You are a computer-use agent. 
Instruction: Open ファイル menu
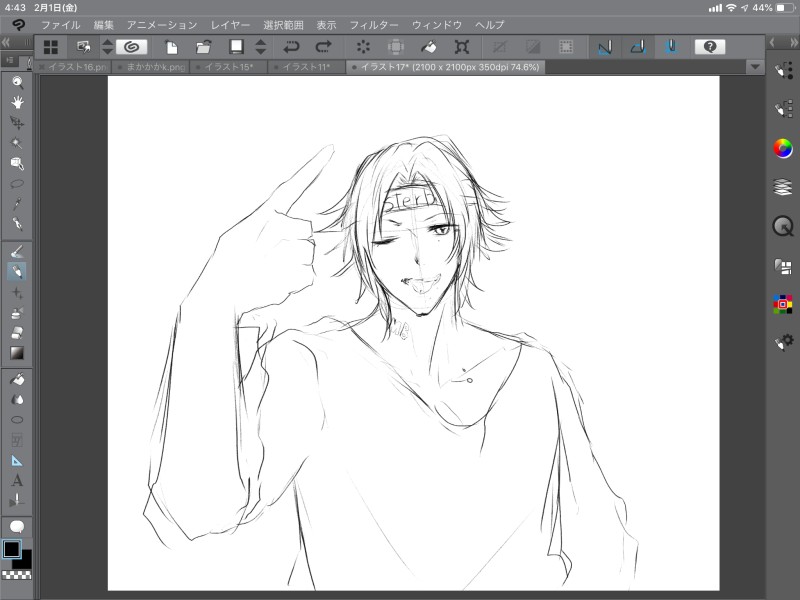pyautogui.click(x=61, y=24)
